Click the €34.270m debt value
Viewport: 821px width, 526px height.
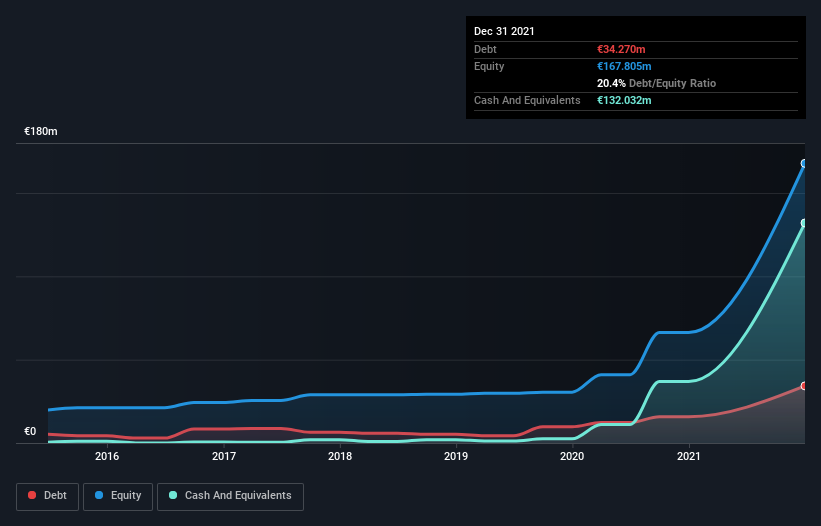pos(621,49)
